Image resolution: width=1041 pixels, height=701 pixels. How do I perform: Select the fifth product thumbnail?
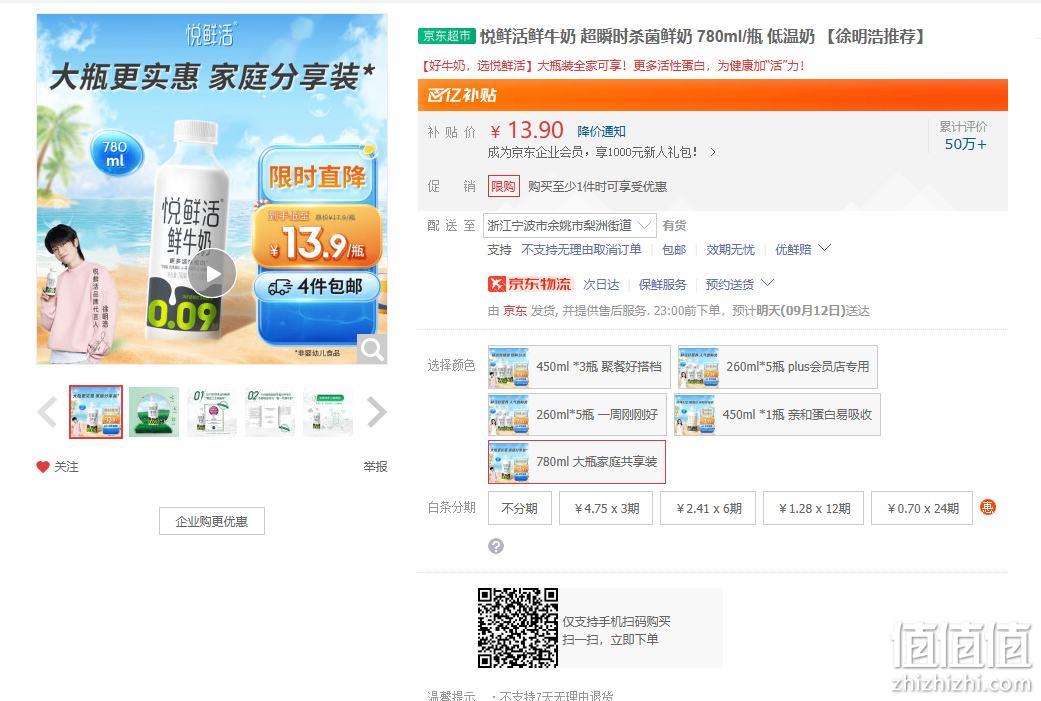[x=327, y=412]
